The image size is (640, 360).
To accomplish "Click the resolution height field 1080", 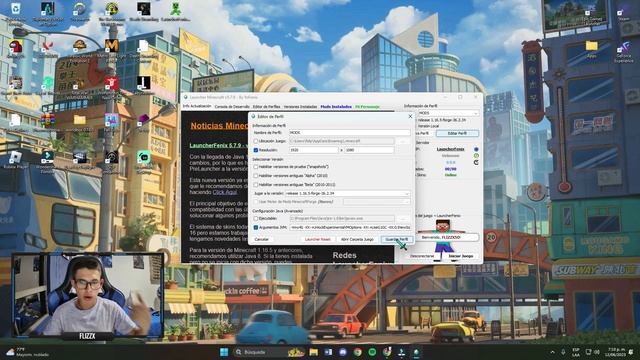I will click(369, 150).
